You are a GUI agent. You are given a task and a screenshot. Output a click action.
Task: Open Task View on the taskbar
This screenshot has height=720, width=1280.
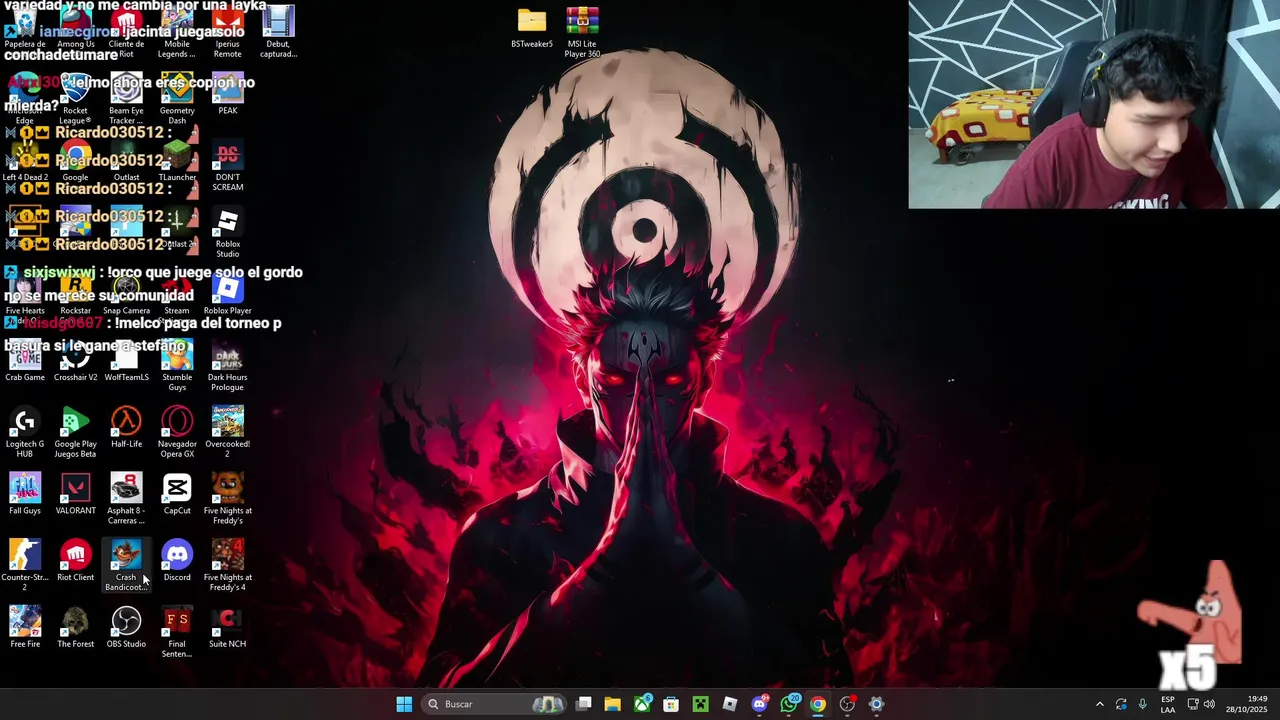584,704
